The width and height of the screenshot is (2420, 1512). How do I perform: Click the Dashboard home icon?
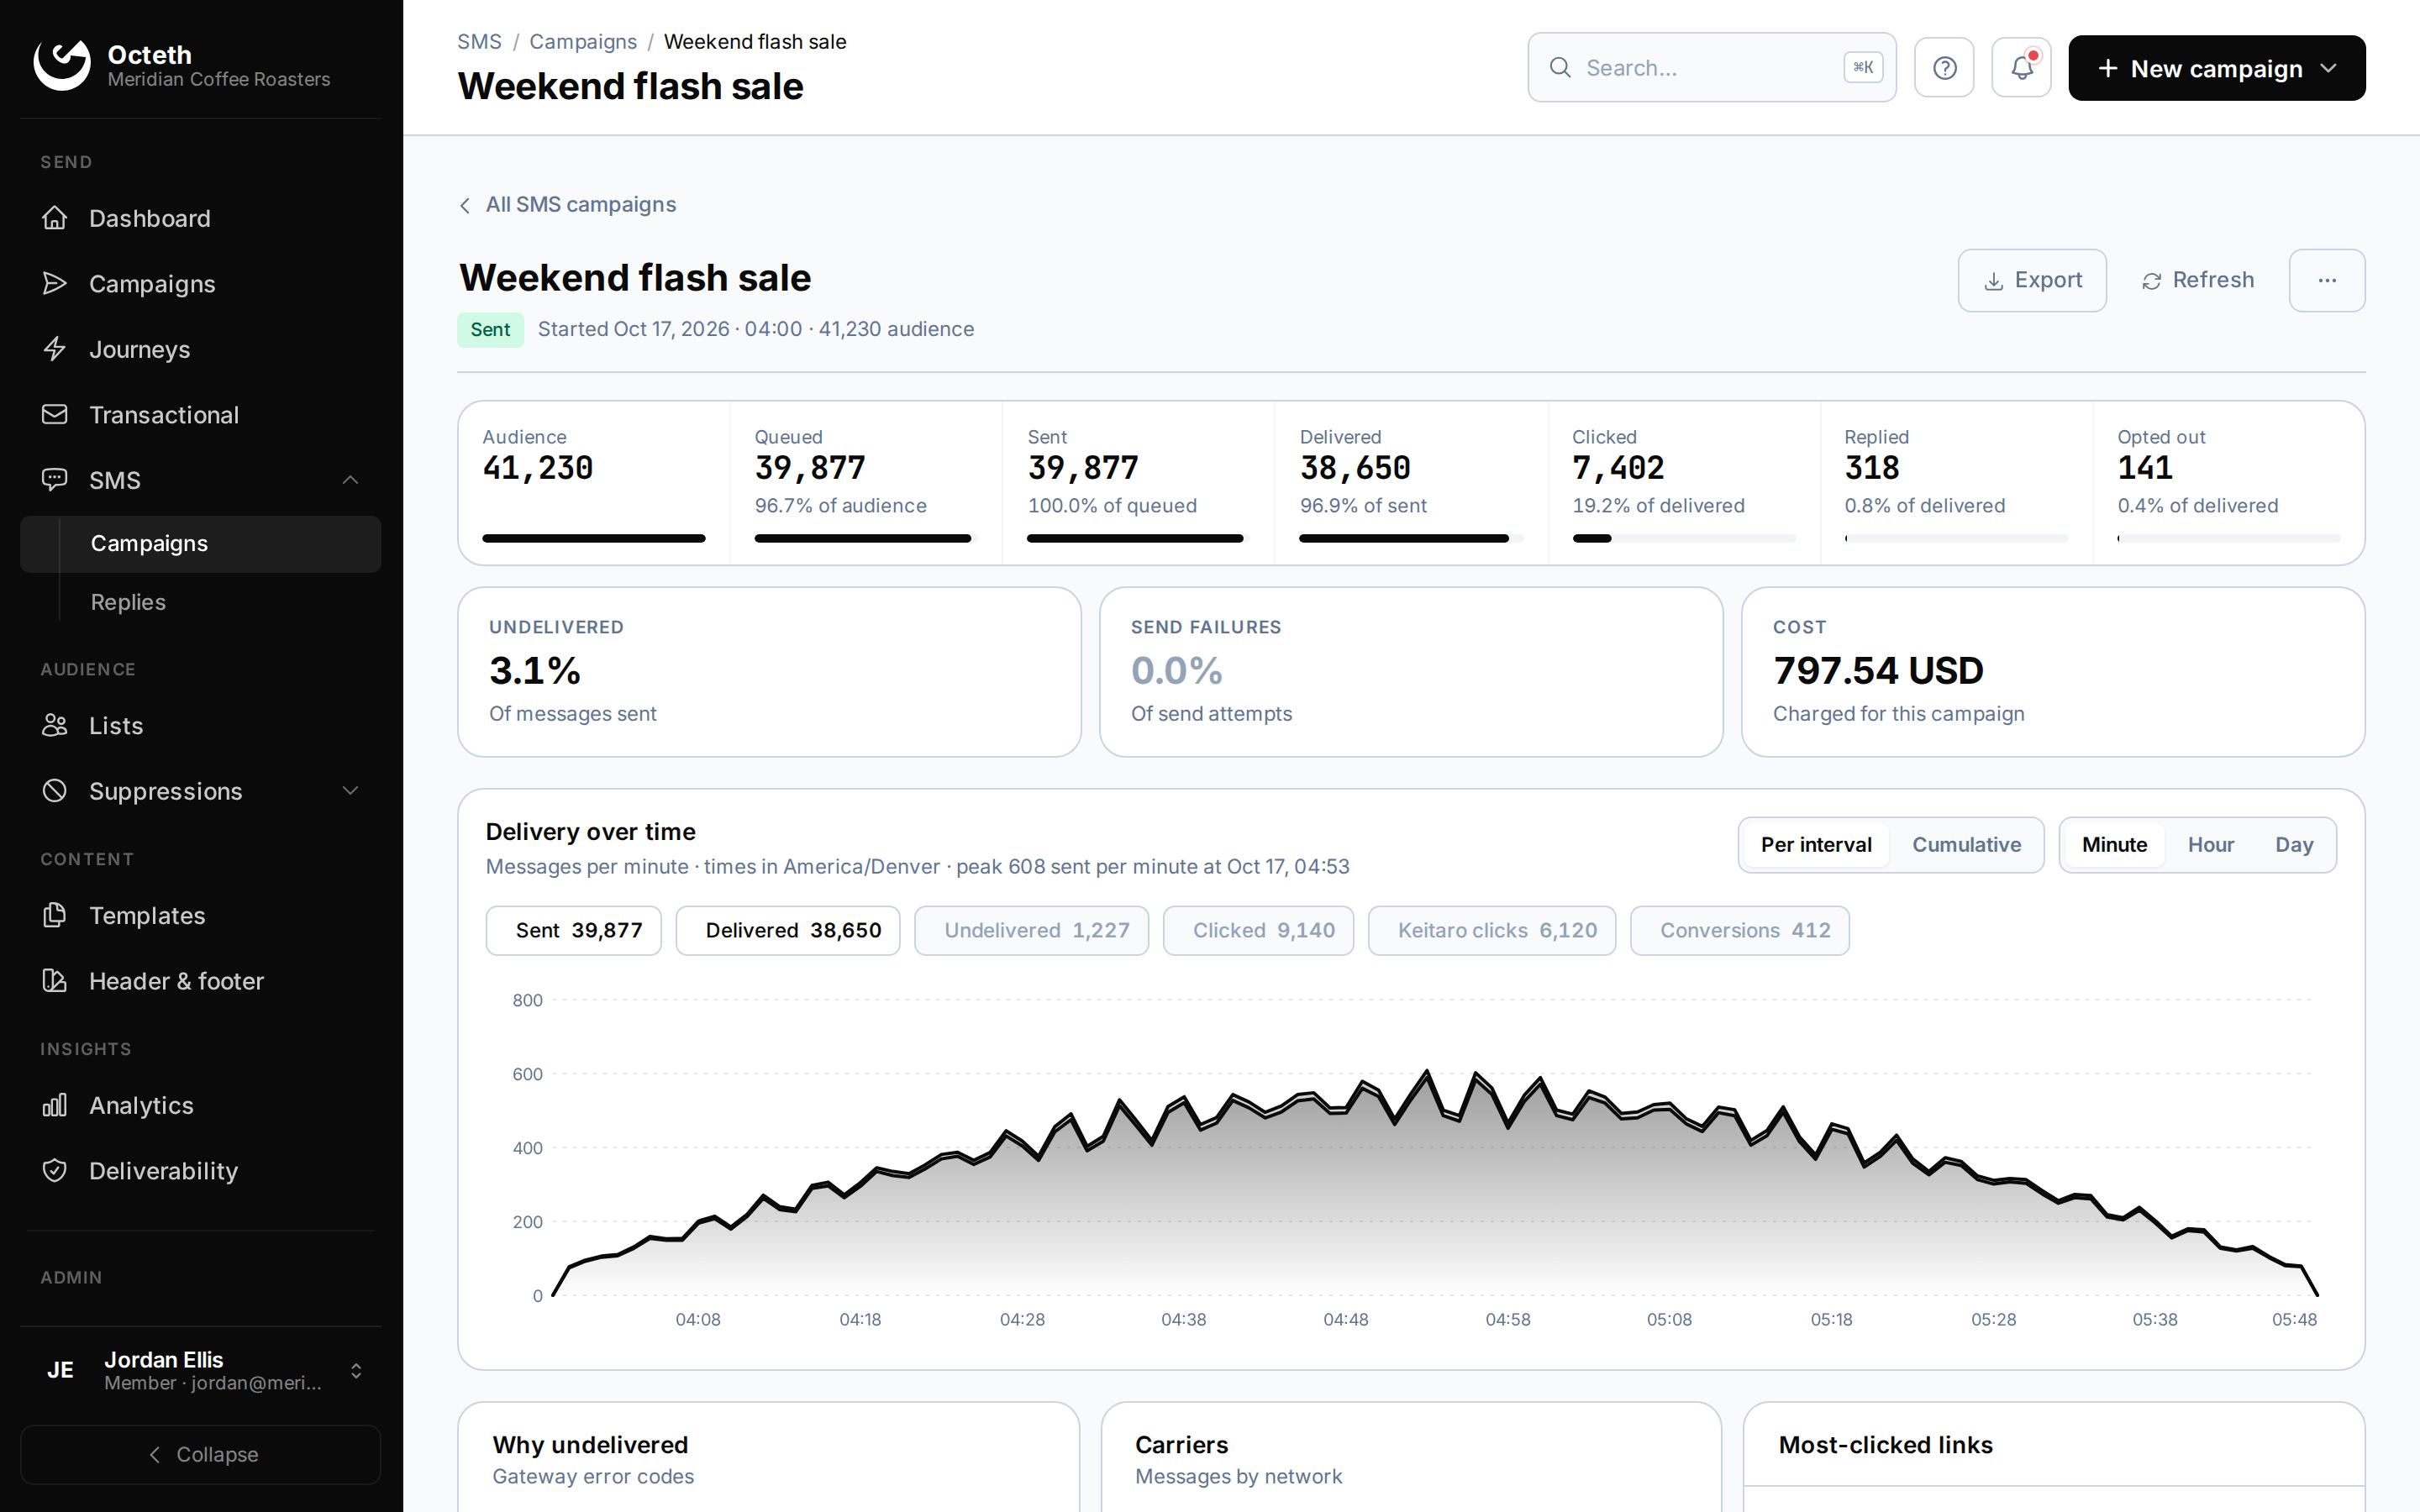(55, 218)
